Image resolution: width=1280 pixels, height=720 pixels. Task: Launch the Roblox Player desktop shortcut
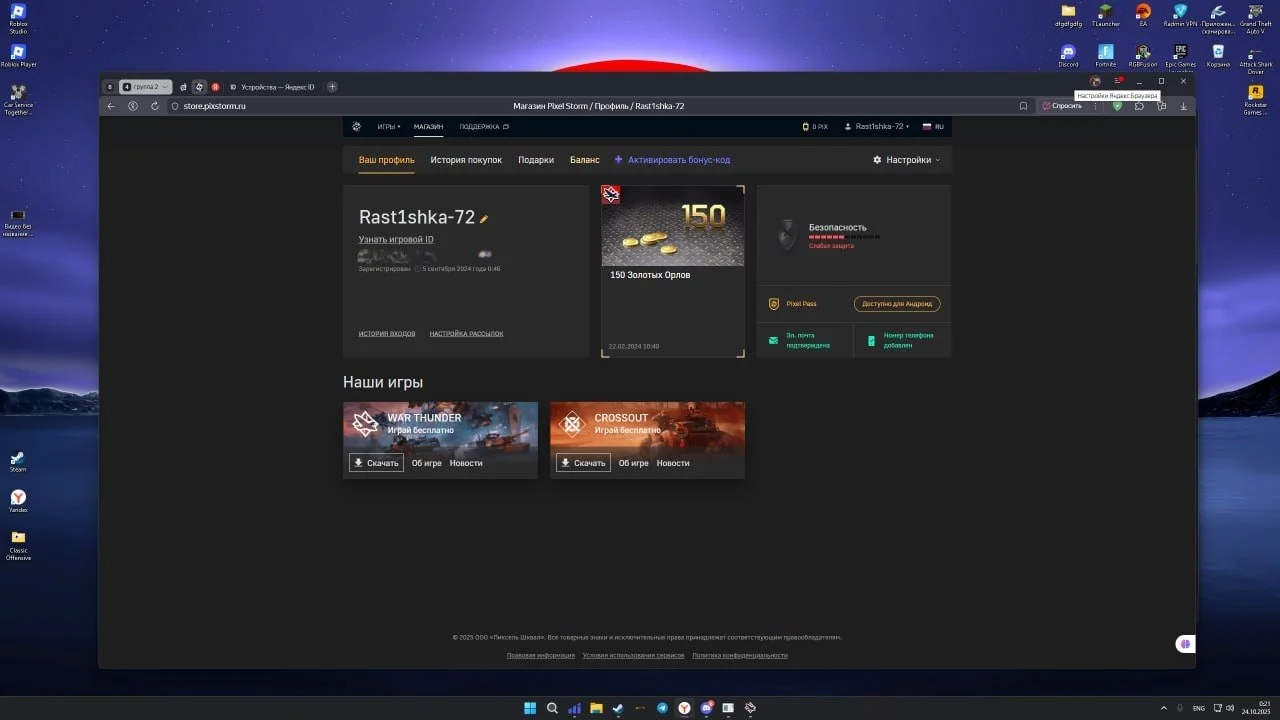pos(18,57)
